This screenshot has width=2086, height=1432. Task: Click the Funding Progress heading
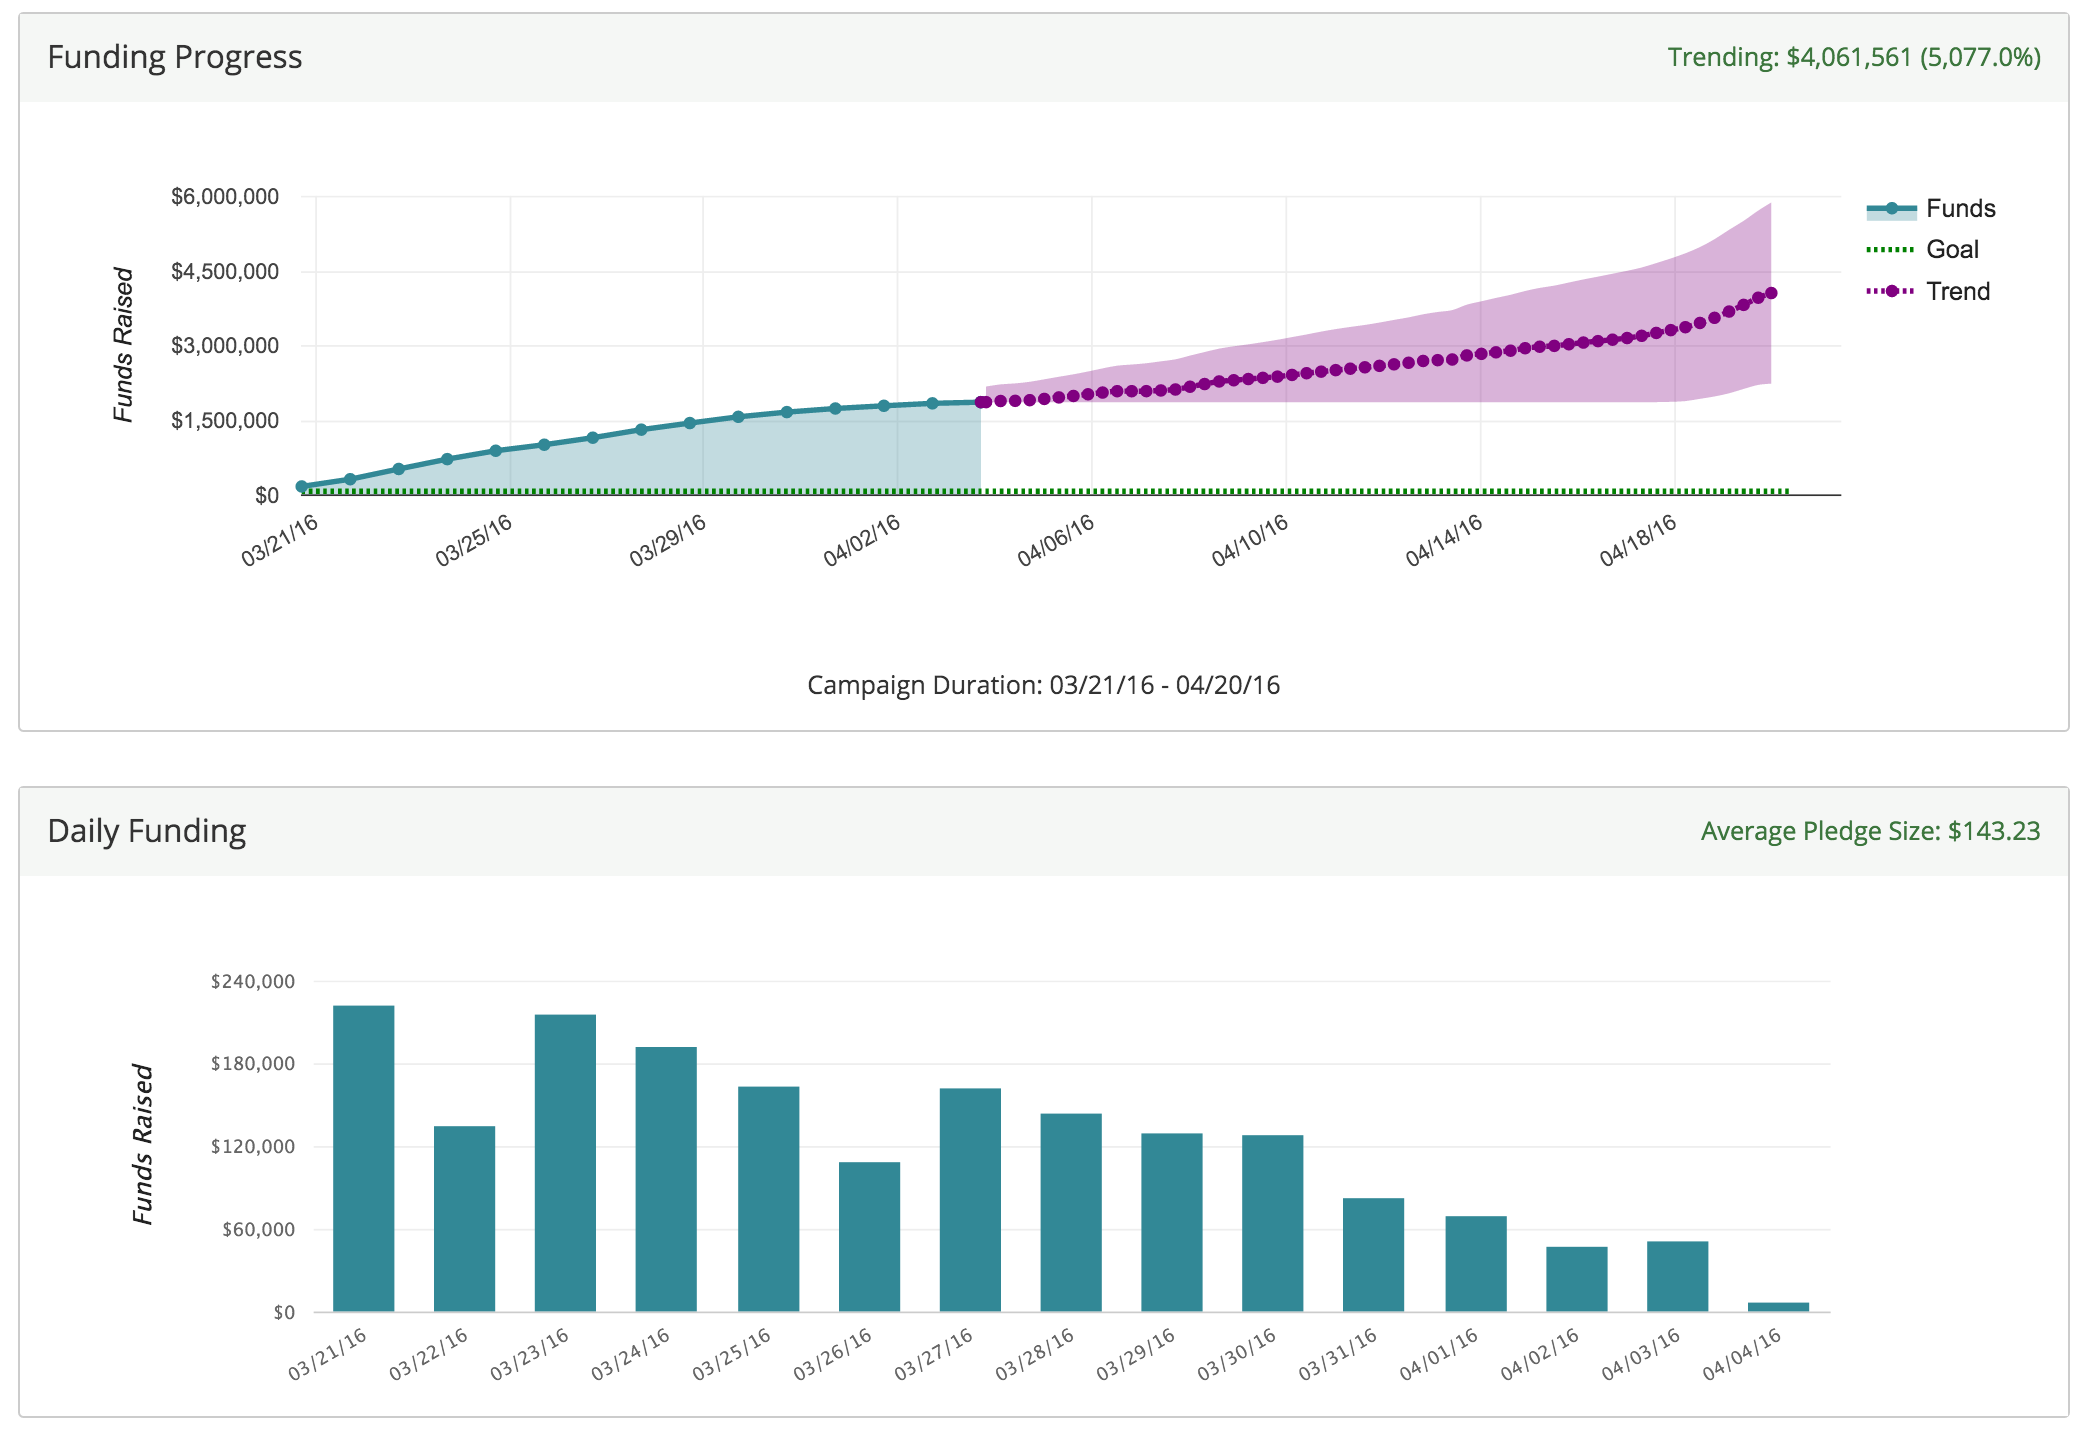coord(175,58)
